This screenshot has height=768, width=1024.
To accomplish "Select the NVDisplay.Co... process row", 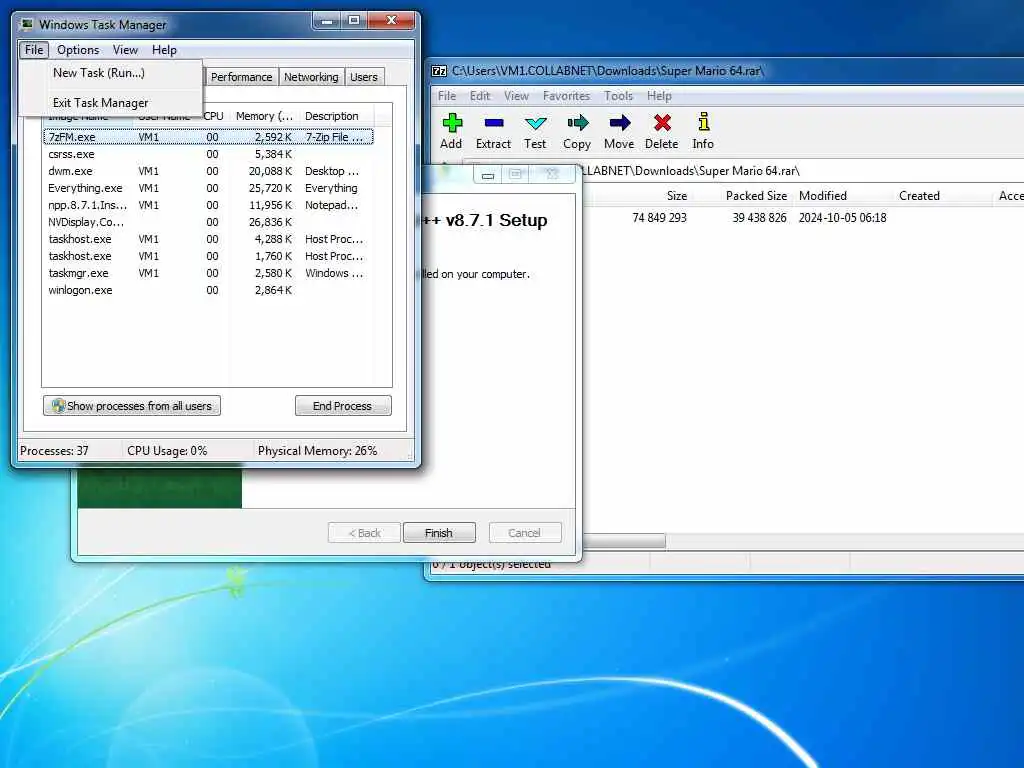I will pyautogui.click(x=208, y=222).
